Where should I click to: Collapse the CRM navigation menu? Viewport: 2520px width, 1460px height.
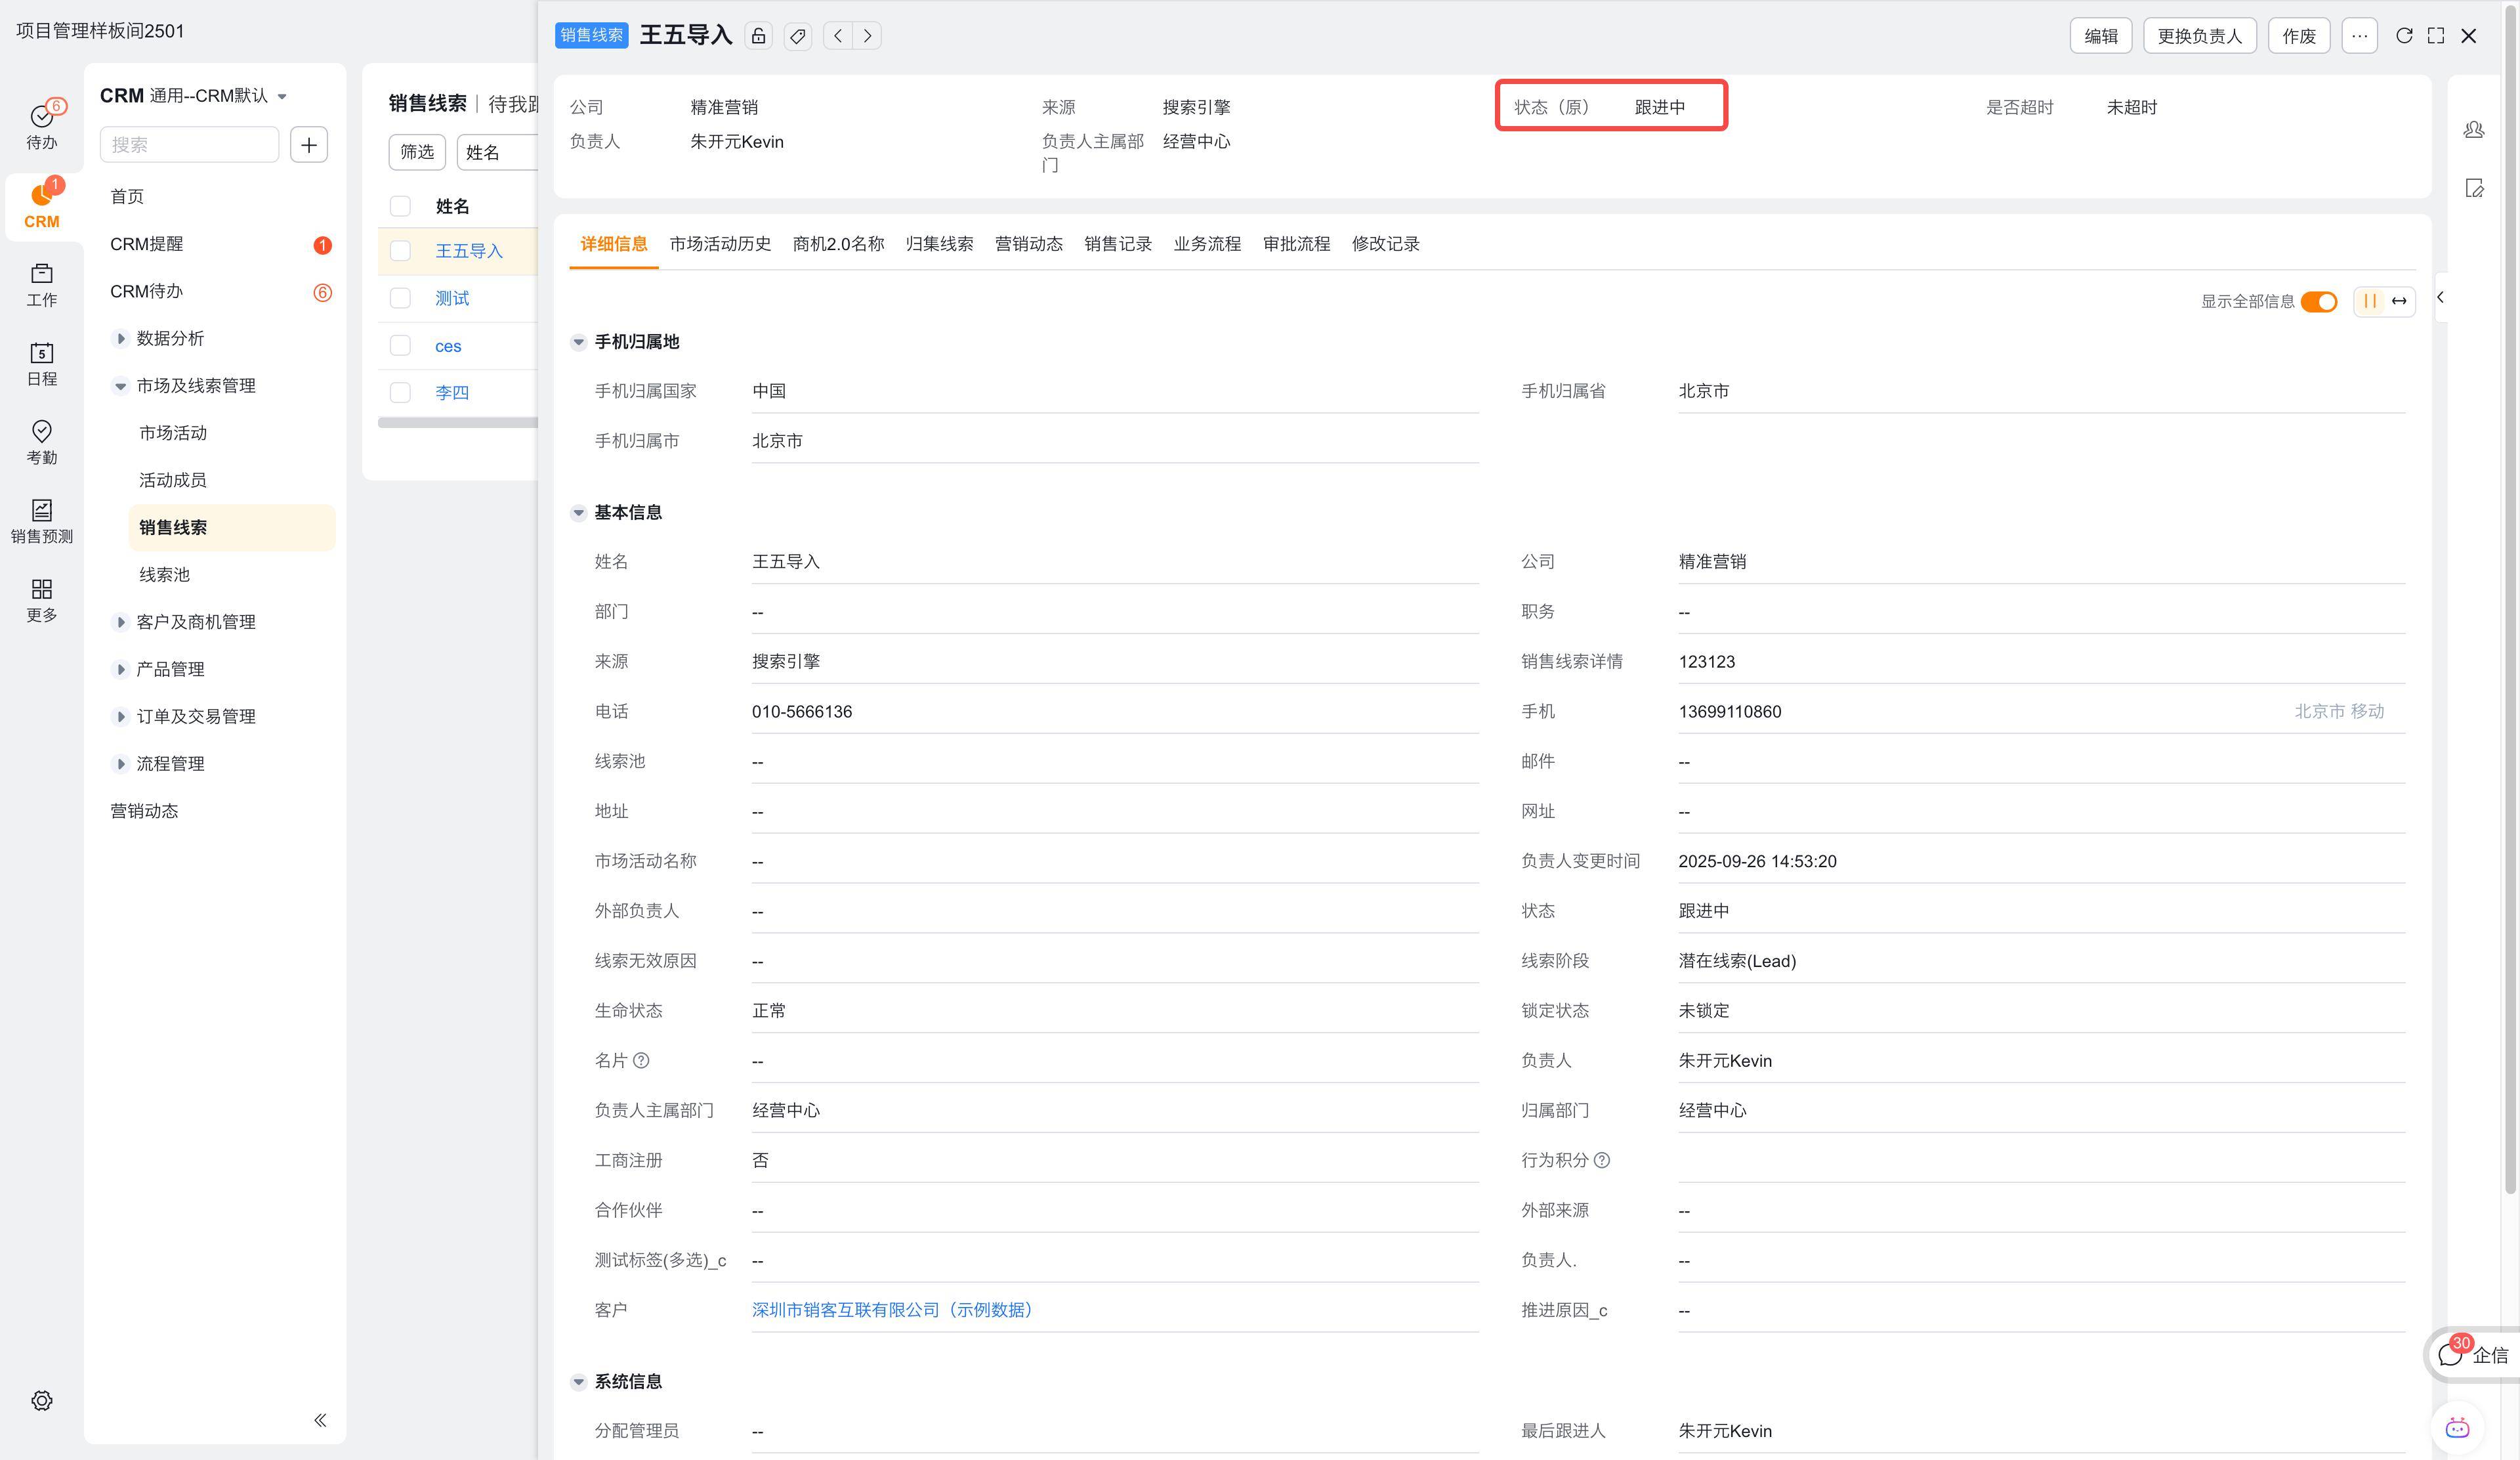320,1420
